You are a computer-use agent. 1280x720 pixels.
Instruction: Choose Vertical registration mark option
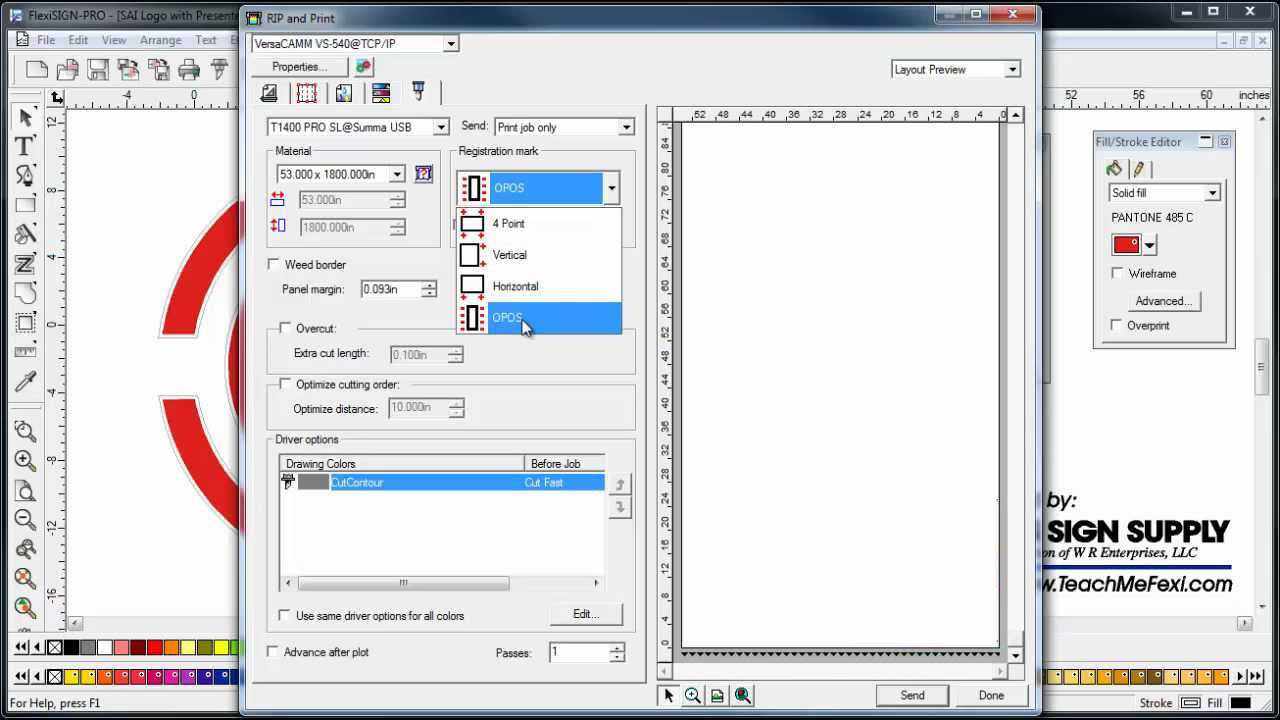click(539, 255)
